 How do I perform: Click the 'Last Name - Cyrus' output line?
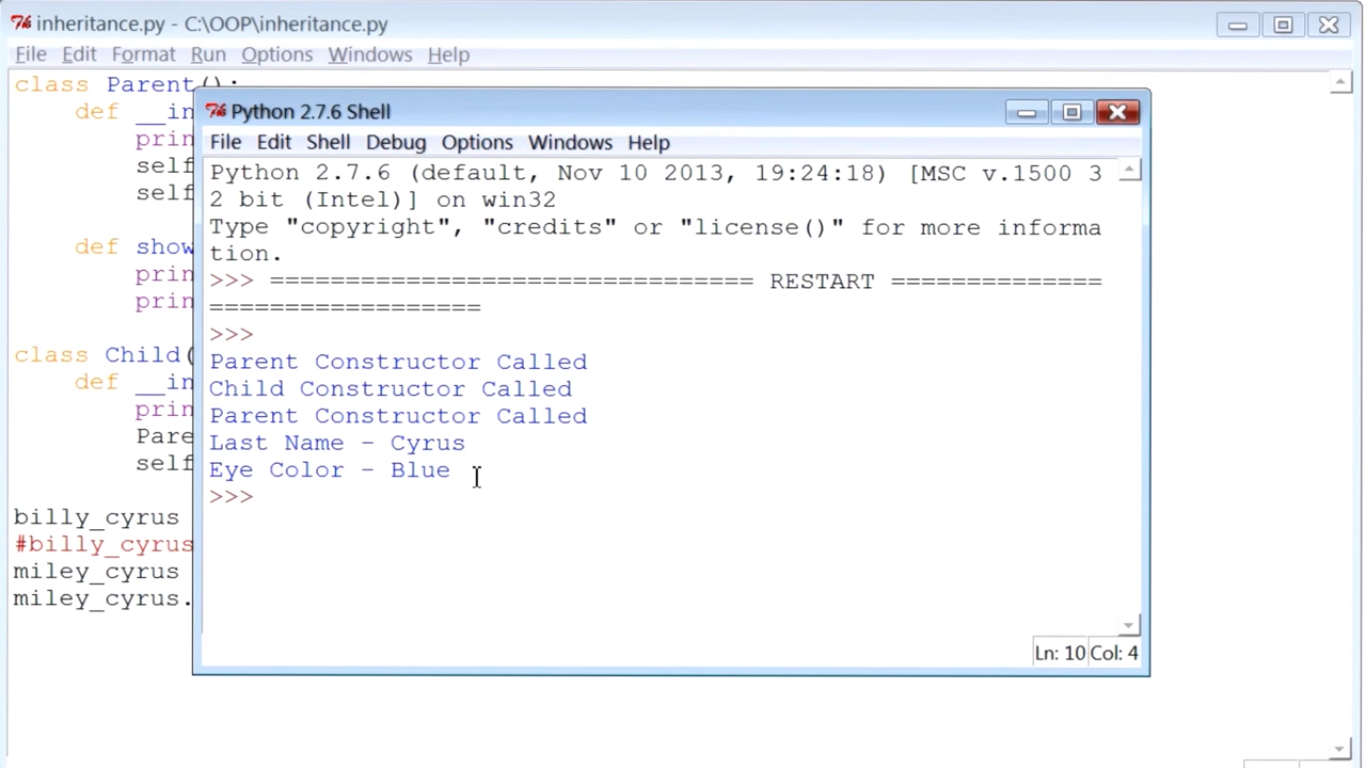point(337,443)
